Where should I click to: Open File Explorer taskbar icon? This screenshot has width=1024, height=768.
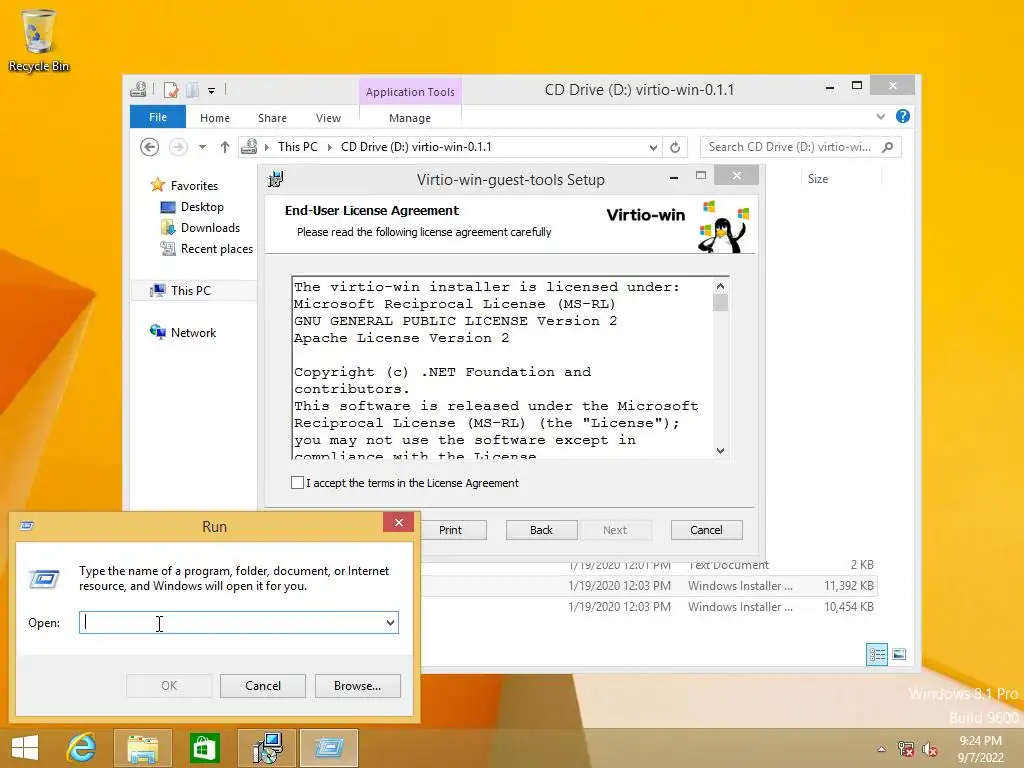[142, 748]
